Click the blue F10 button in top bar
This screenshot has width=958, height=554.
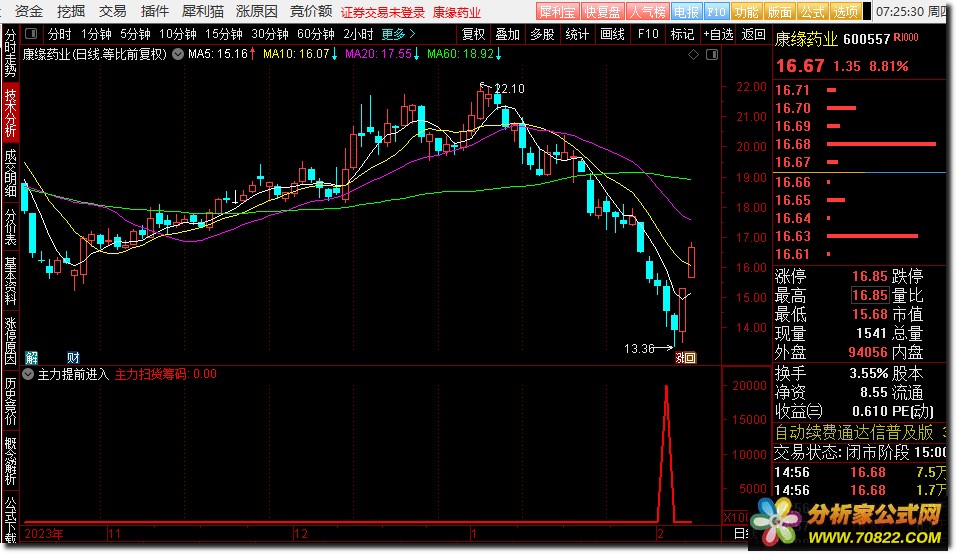click(716, 12)
